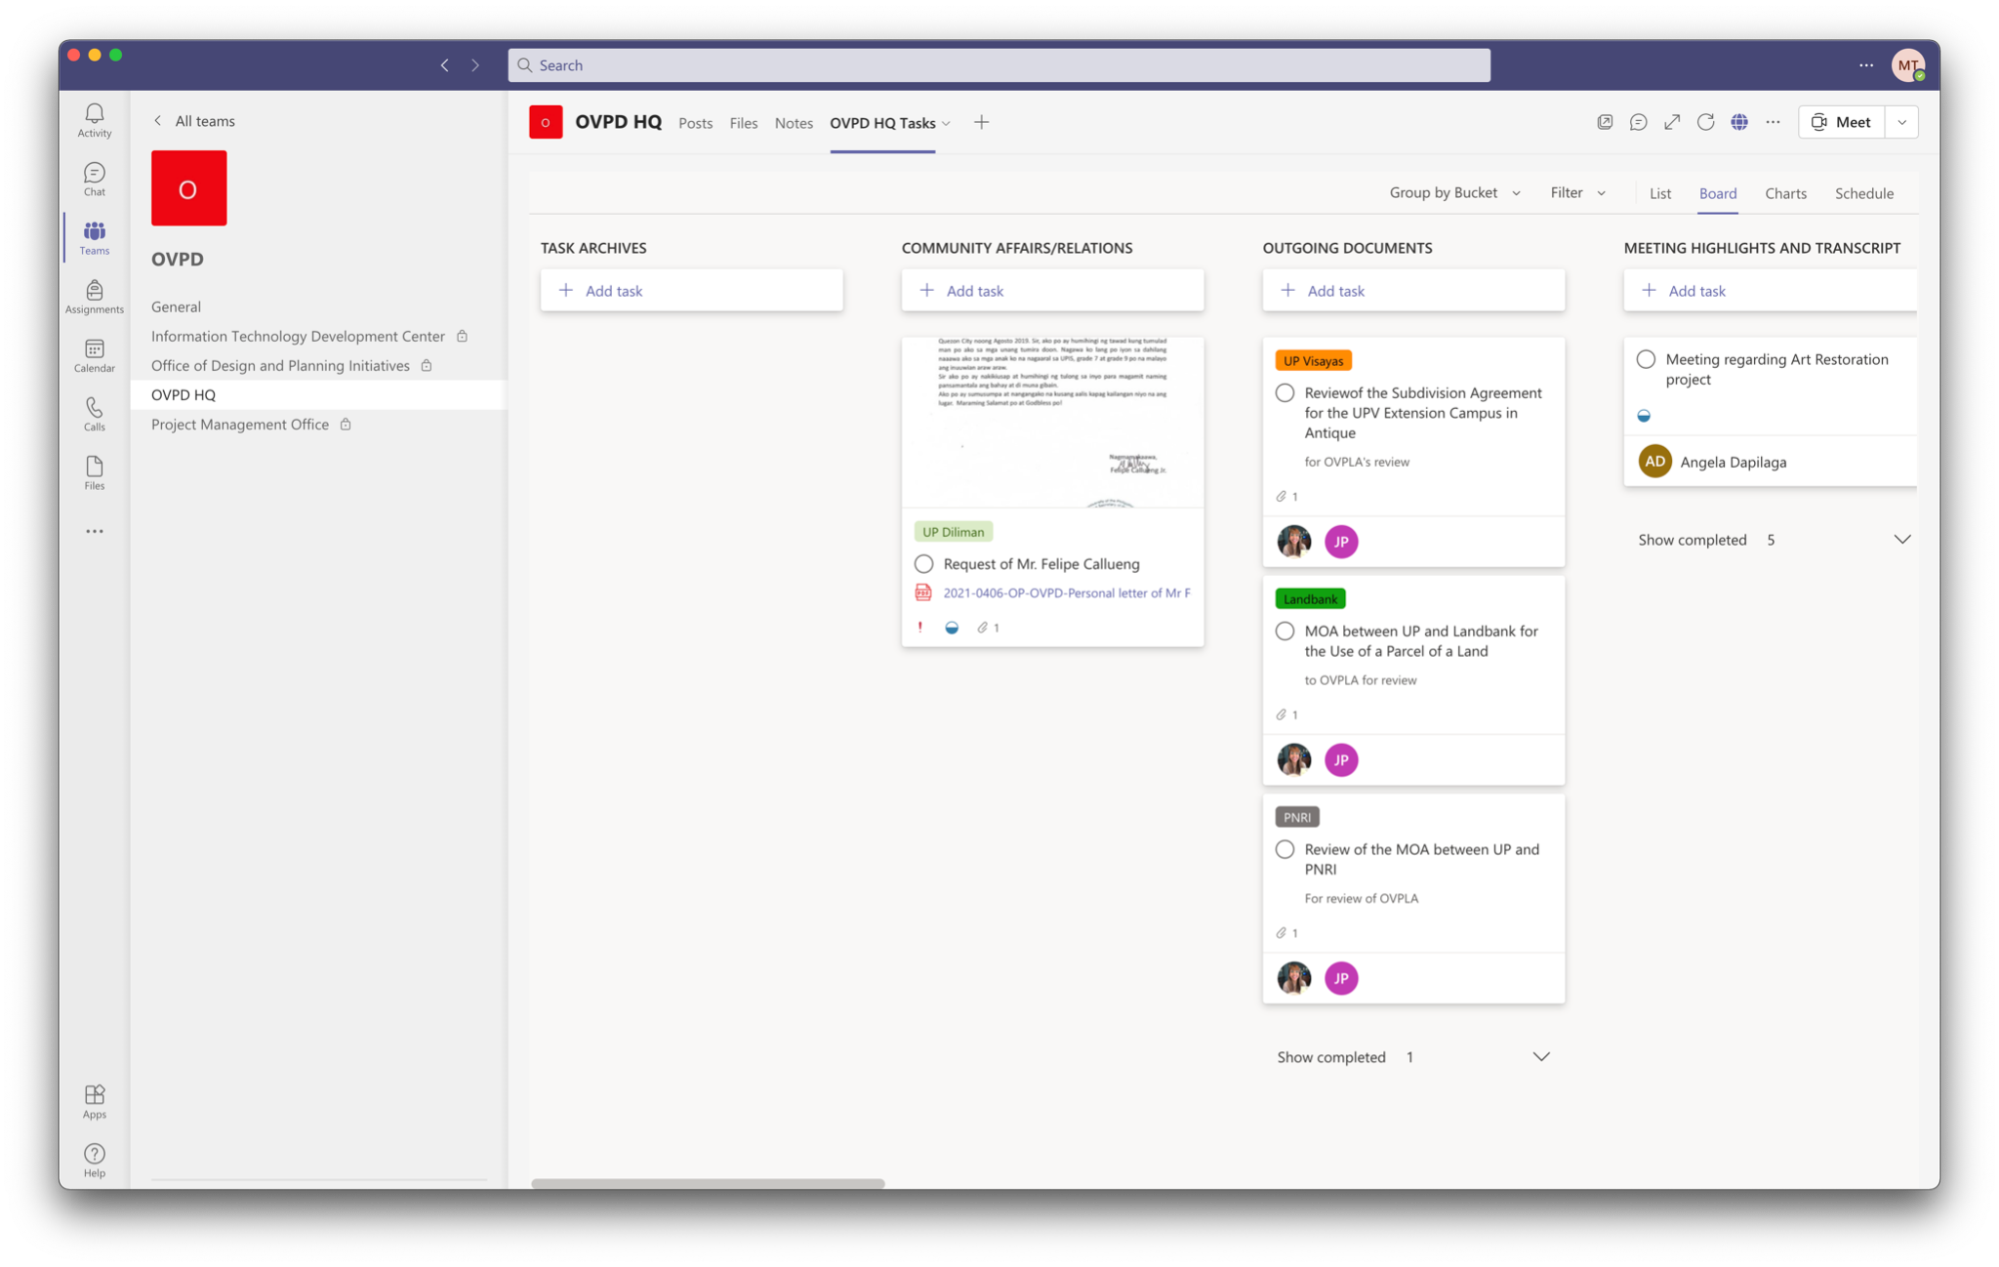
Task: Open the Meet button dropdown arrow
Action: [1902, 122]
